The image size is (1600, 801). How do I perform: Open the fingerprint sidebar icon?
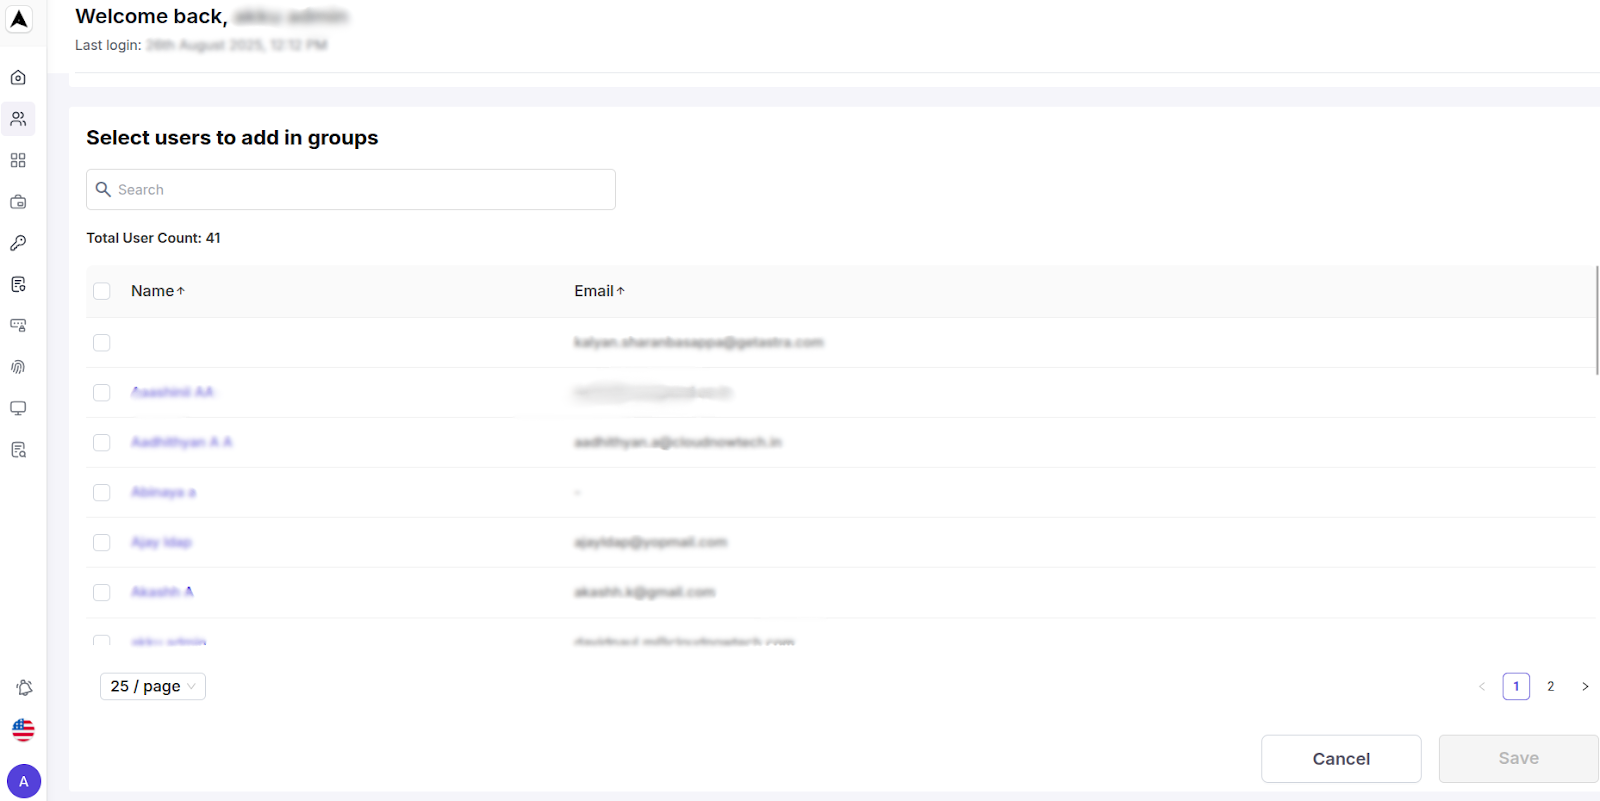tap(18, 367)
